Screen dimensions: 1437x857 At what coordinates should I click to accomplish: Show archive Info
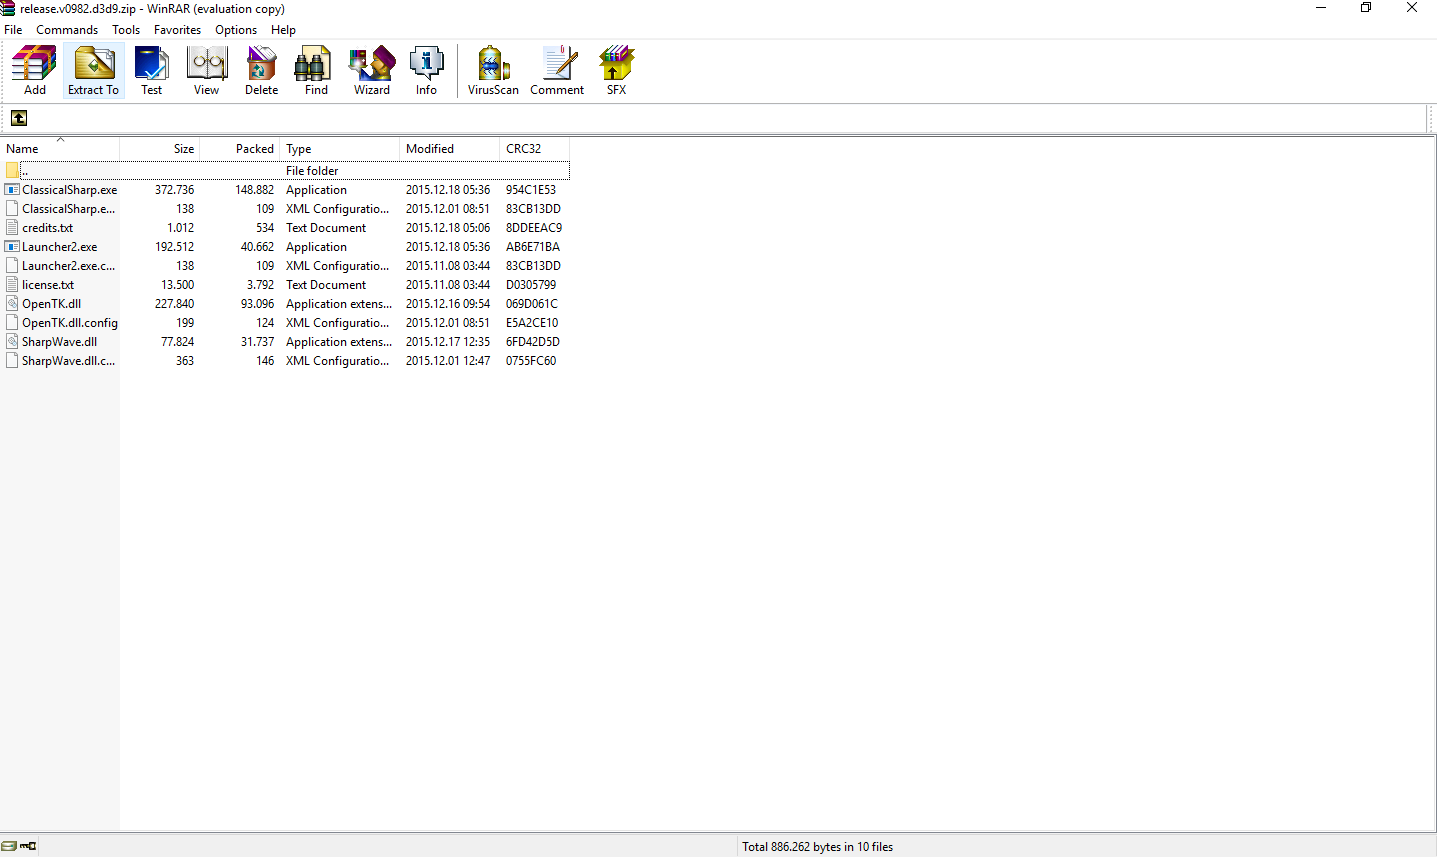426,70
